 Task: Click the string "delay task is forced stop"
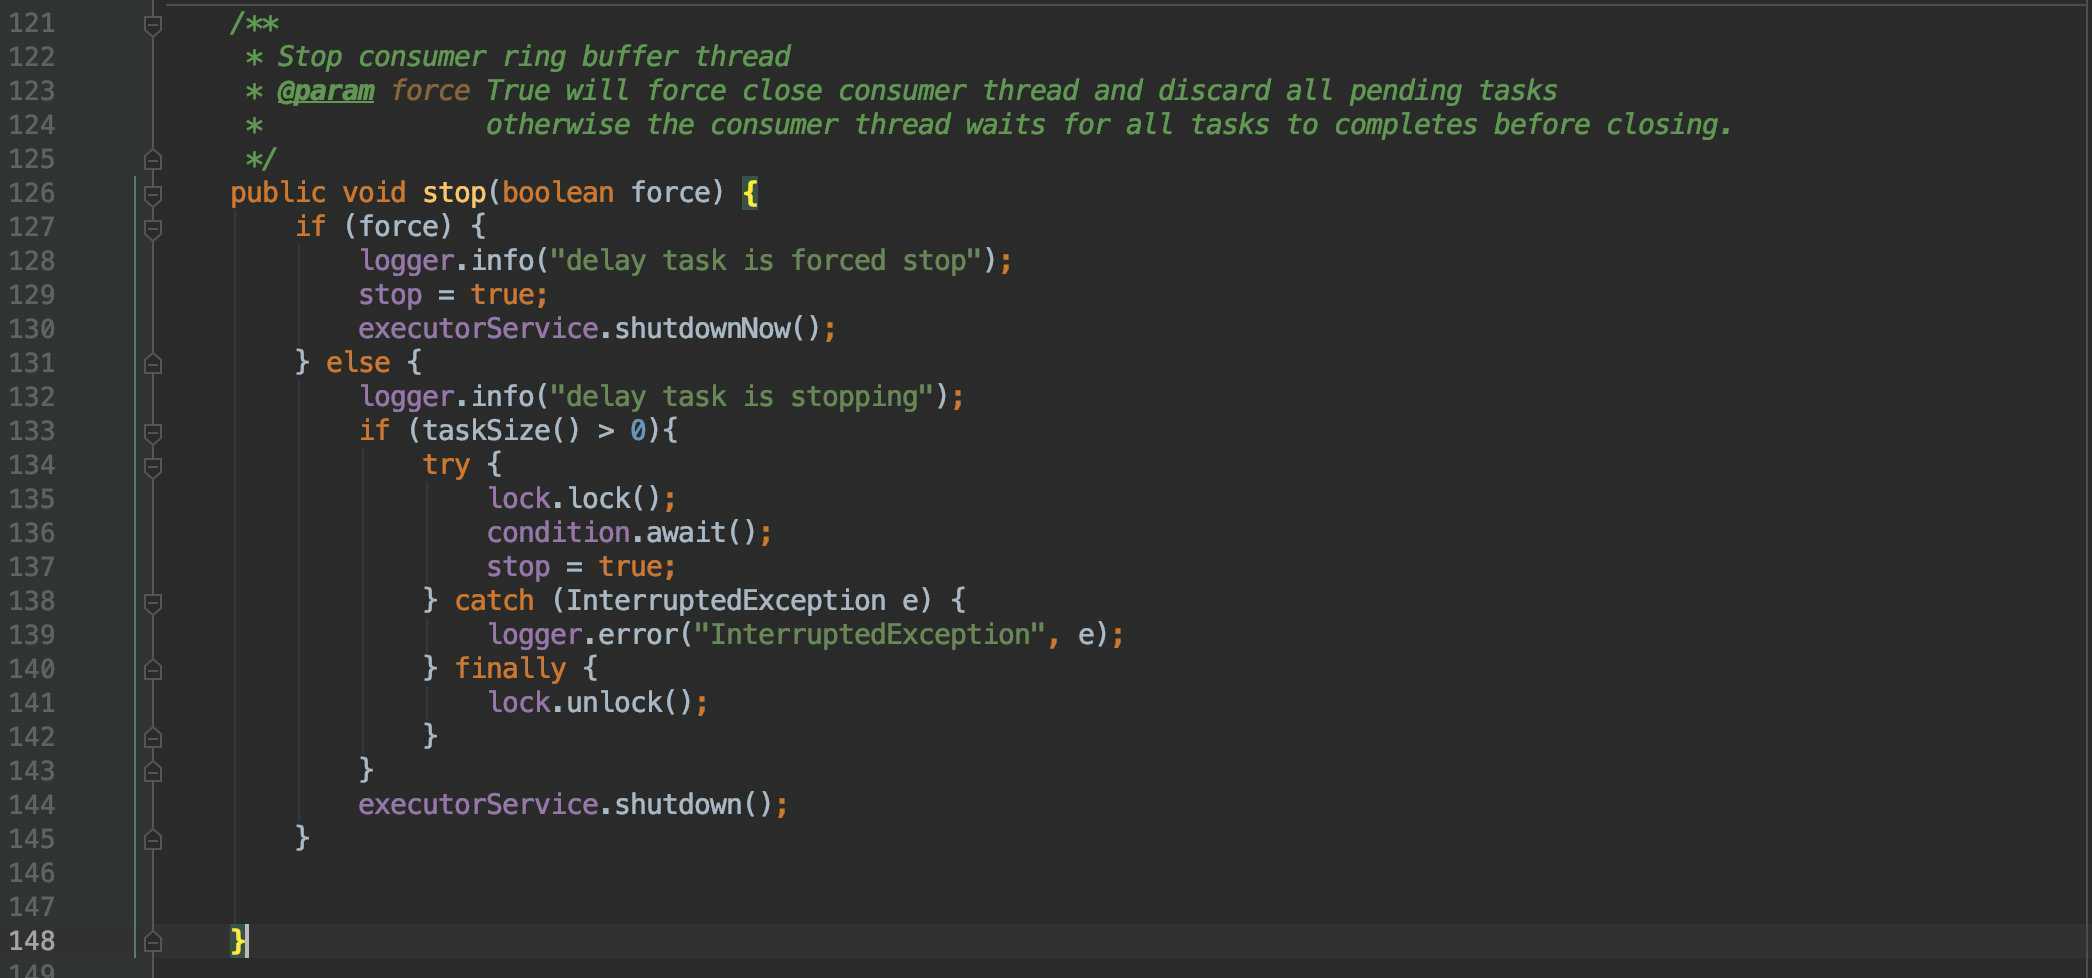(766, 261)
